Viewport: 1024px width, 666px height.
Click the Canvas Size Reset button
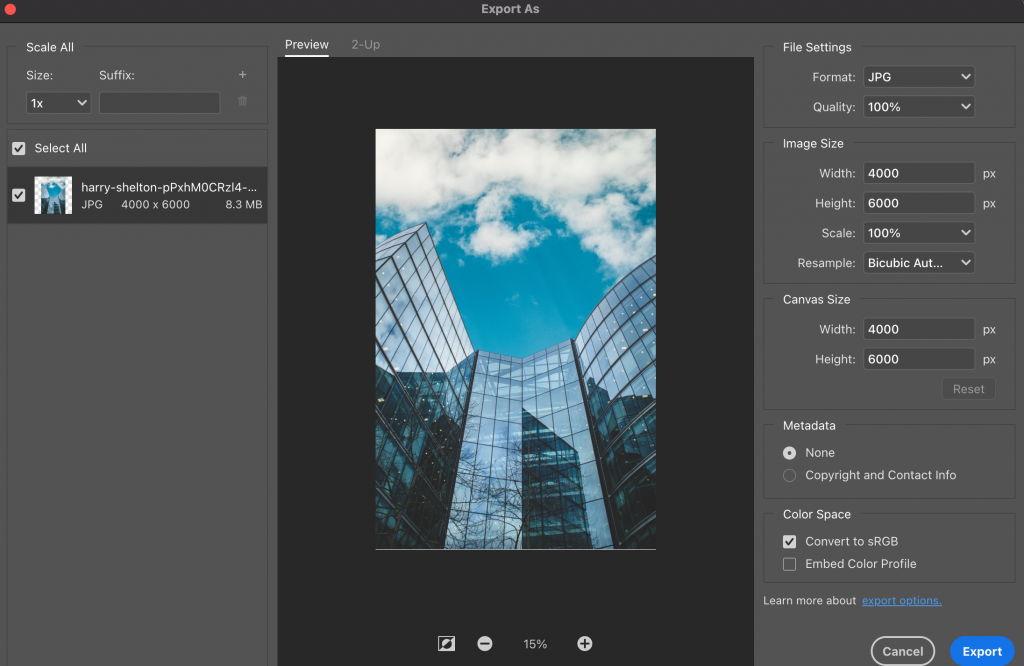pyautogui.click(x=968, y=389)
